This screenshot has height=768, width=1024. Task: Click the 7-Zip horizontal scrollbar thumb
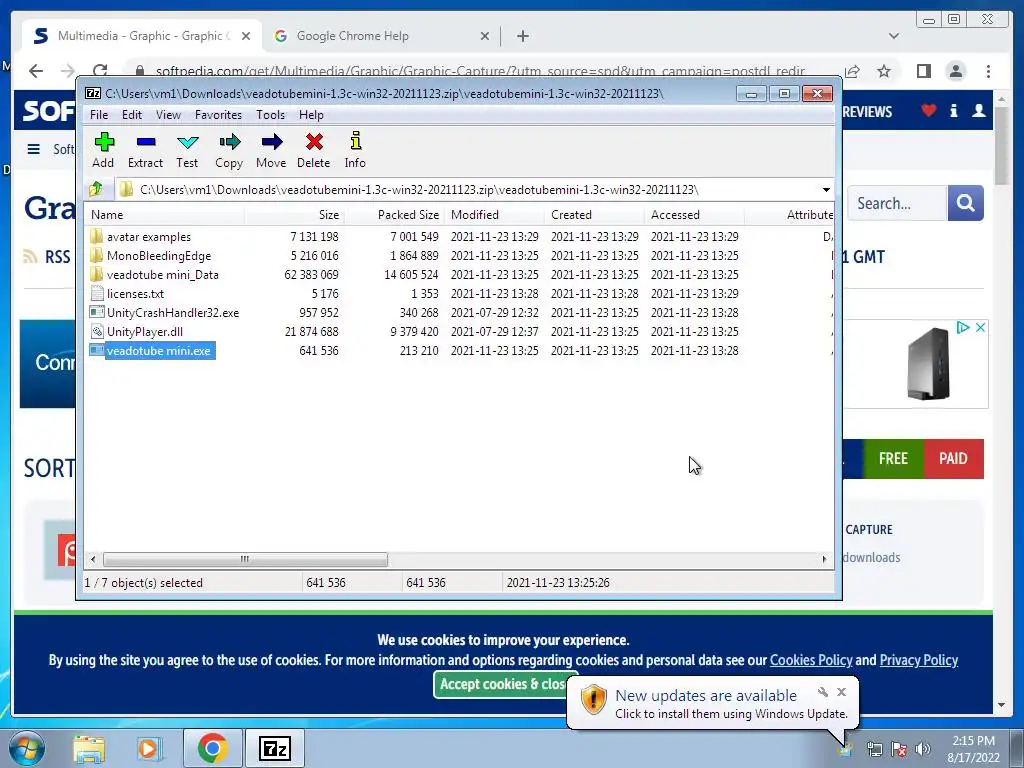click(245, 559)
